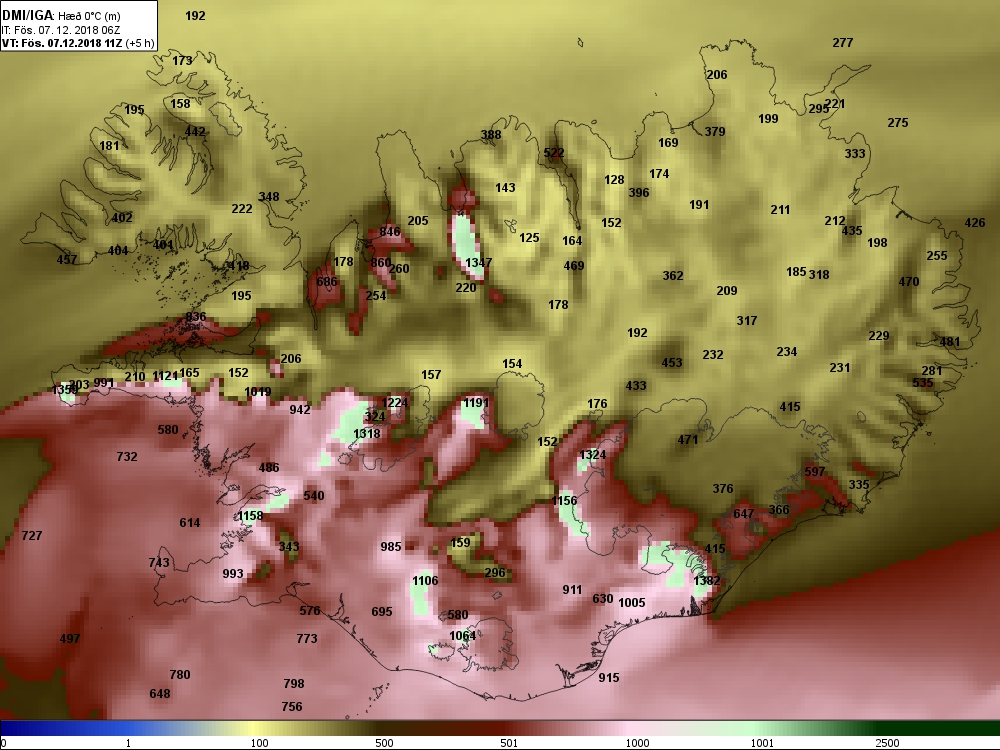Screen dimensions: 1000x750
Task: Click the map value "985"
Action: (390, 547)
